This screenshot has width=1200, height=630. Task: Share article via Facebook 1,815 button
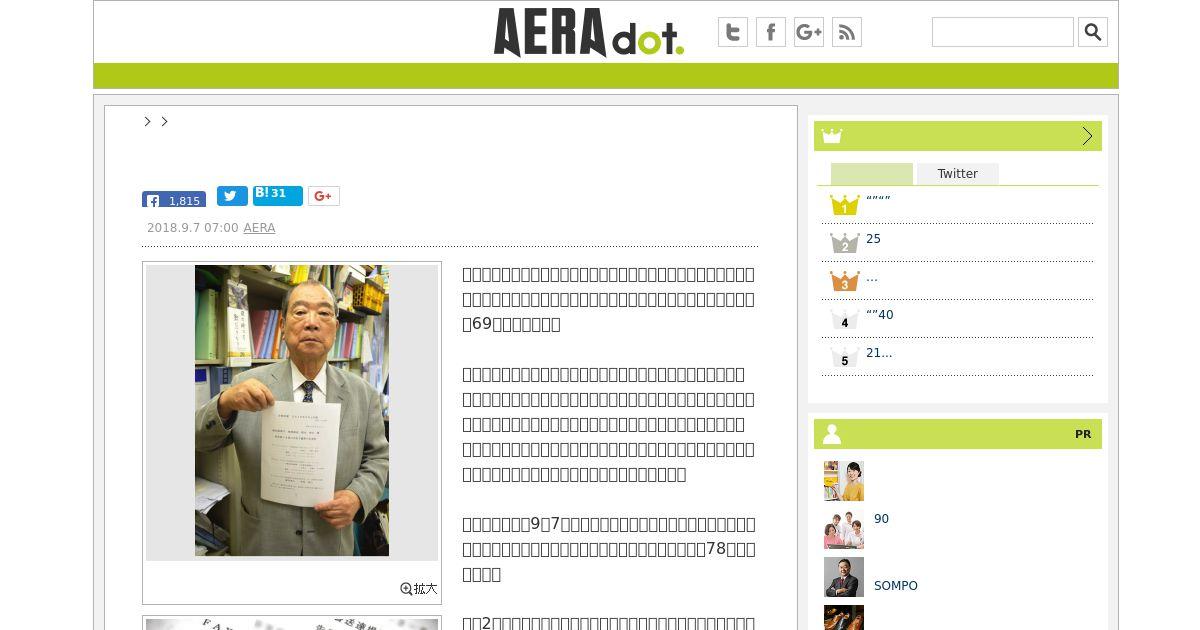(174, 199)
